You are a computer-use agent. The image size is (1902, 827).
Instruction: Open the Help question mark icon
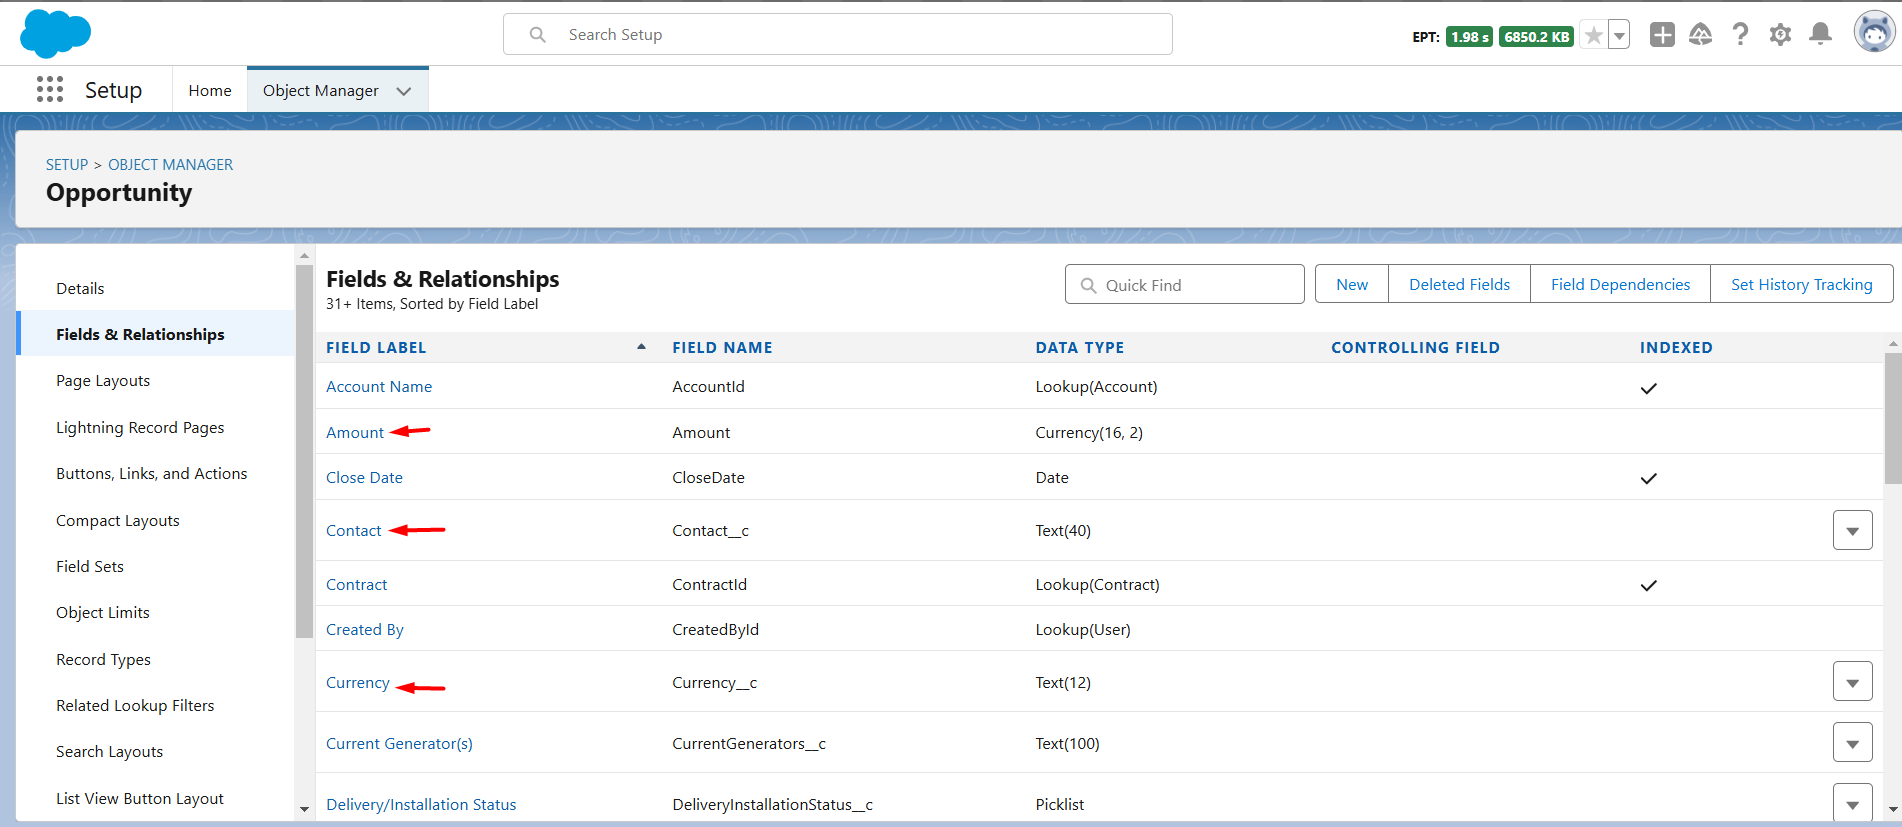1741,35
